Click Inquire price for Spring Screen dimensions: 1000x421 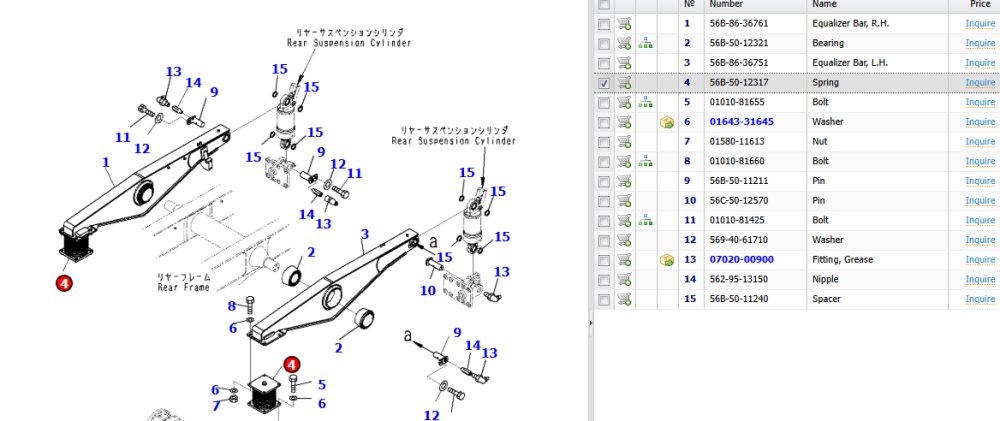pos(980,83)
